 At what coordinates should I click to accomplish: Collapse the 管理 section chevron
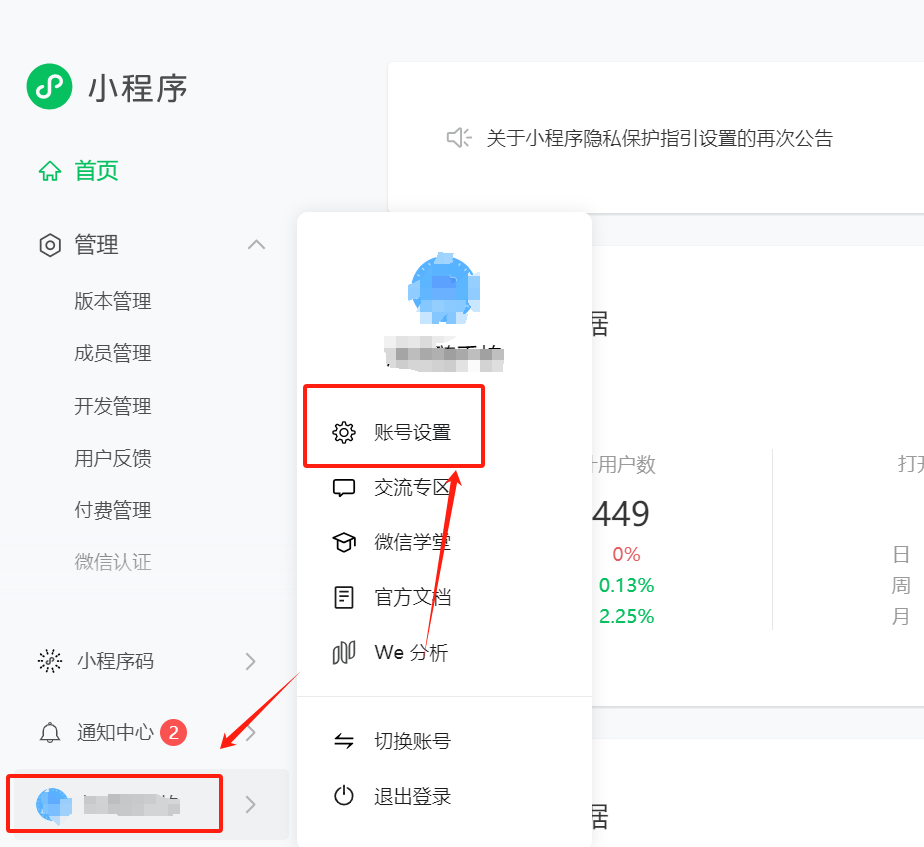(256, 245)
